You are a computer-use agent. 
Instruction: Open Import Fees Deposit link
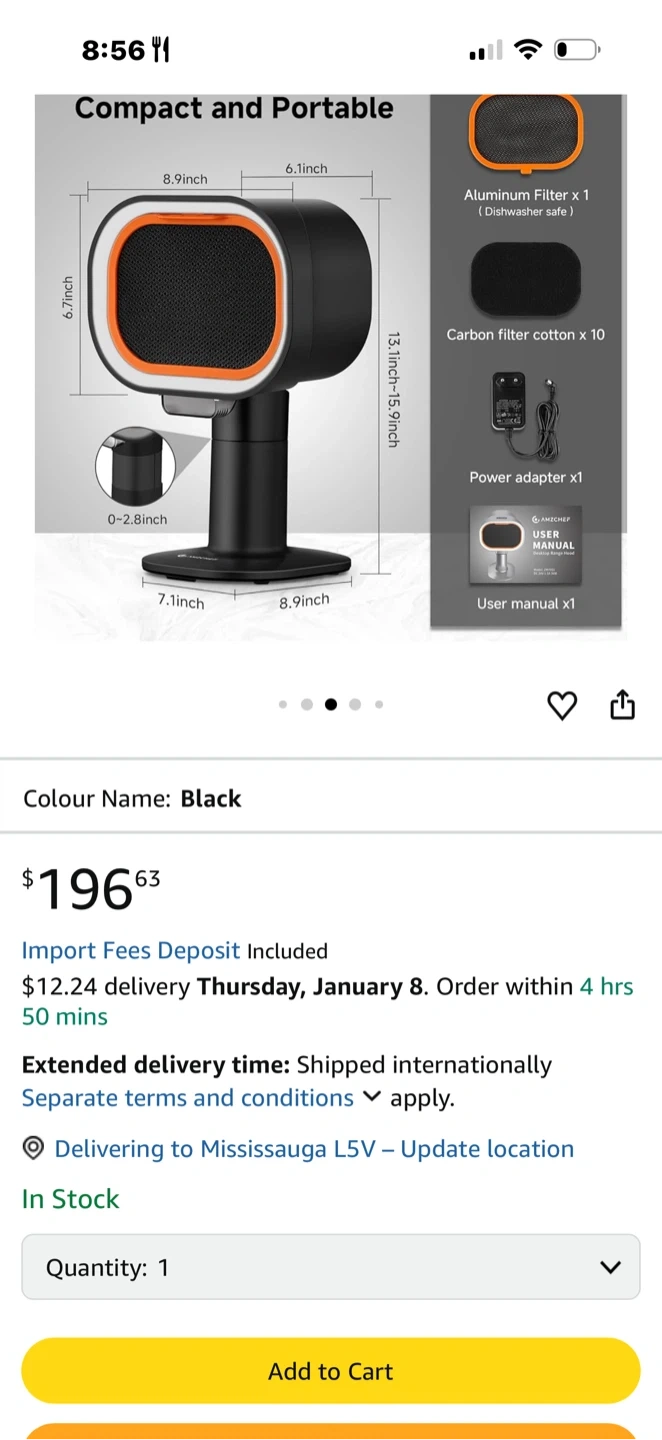[x=131, y=950]
